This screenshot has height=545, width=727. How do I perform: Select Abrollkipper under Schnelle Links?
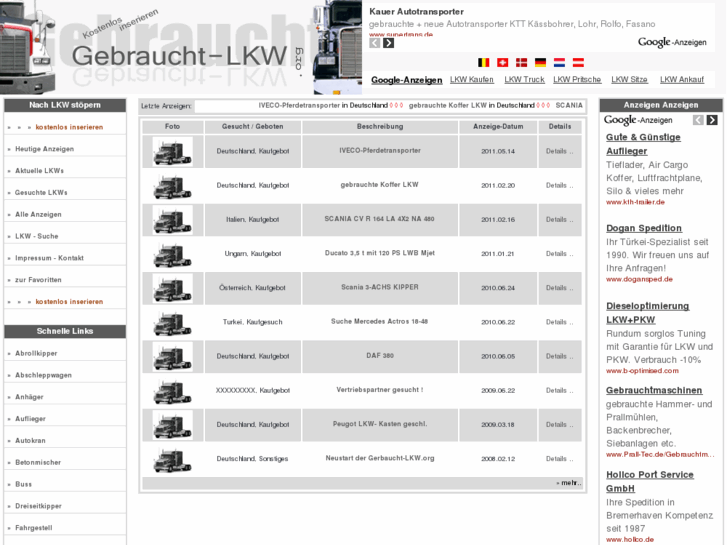[36, 353]
